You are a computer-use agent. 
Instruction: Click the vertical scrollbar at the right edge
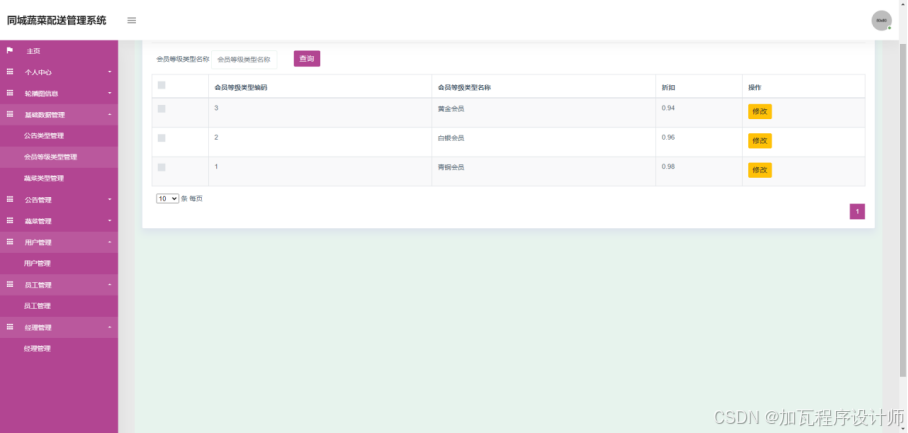[x=903, y=208]
